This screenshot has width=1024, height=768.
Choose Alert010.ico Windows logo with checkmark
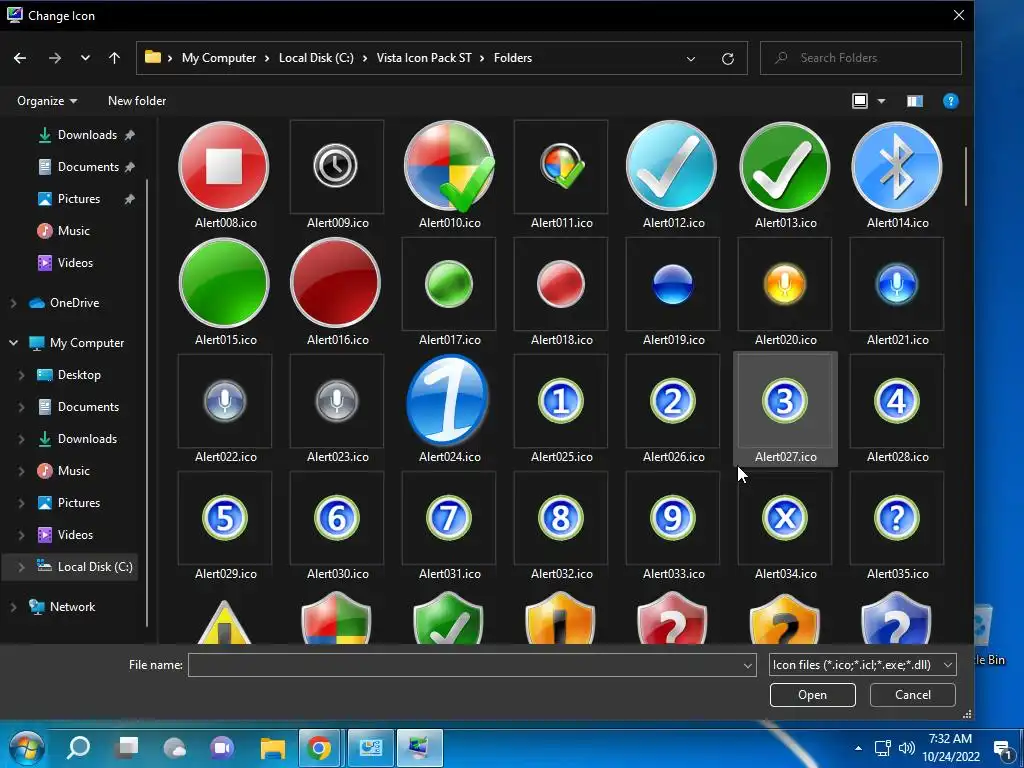(449, 167)
